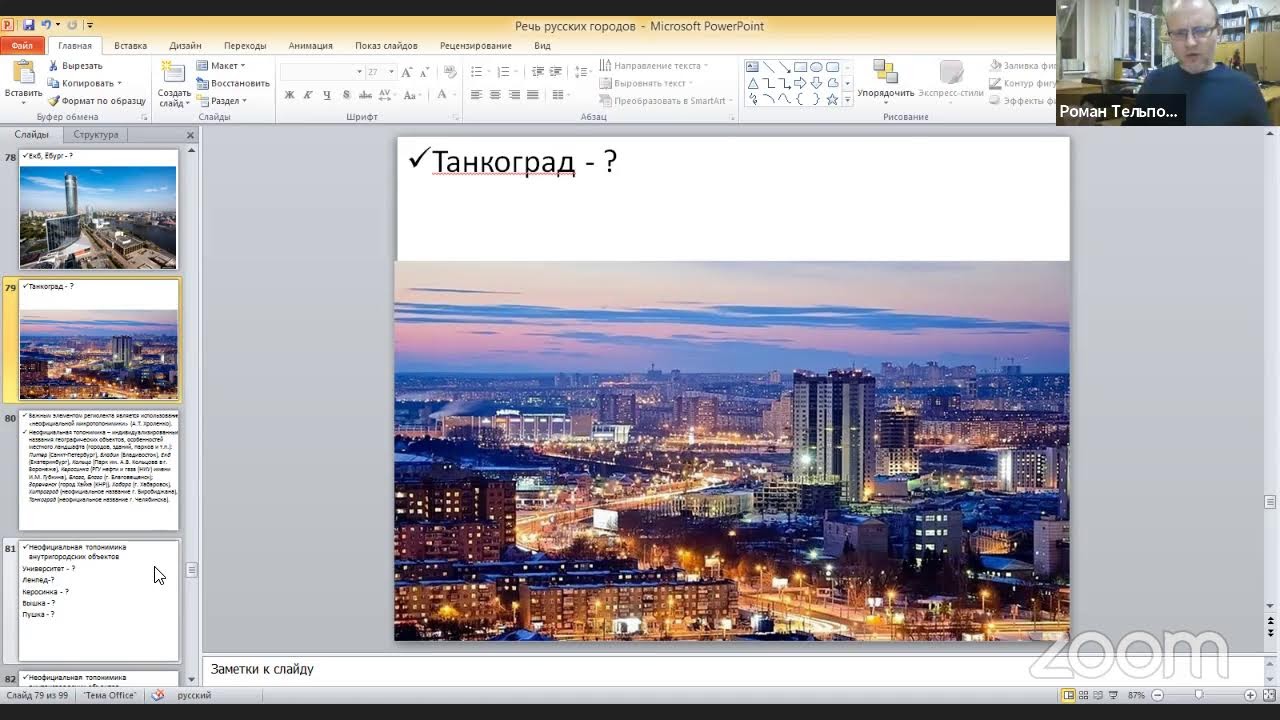Insert a text box shape
1280x720 pixels.
click(x=752, y=67)
